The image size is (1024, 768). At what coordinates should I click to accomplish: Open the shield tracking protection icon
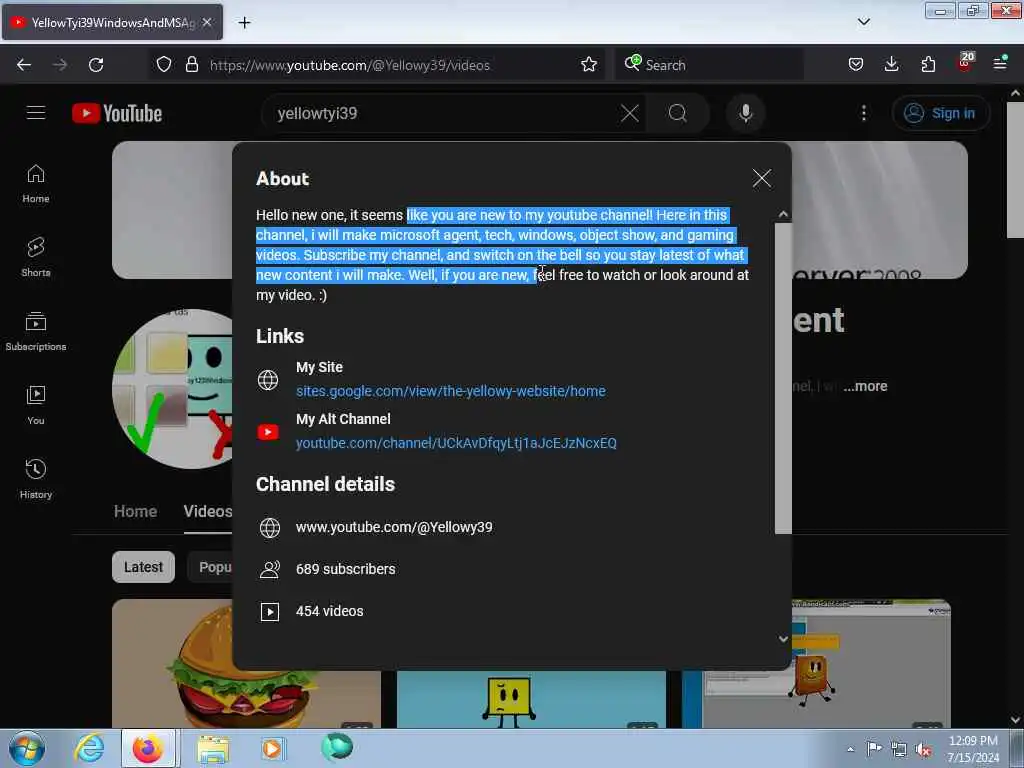pyautogui.click(x=164, y=65)
